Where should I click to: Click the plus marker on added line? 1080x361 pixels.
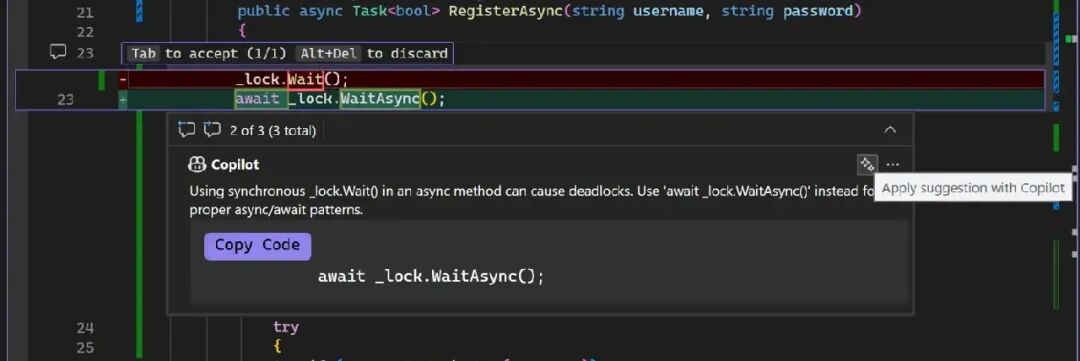tap(123, 100)
